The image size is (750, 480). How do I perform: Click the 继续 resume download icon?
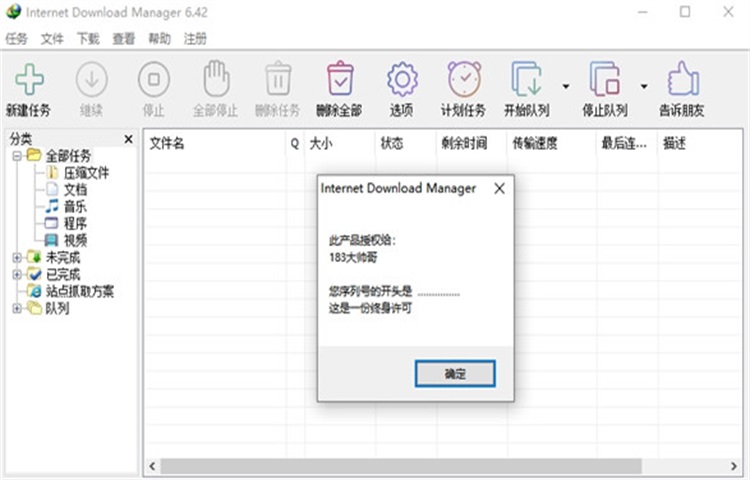[x=91, y=79]
